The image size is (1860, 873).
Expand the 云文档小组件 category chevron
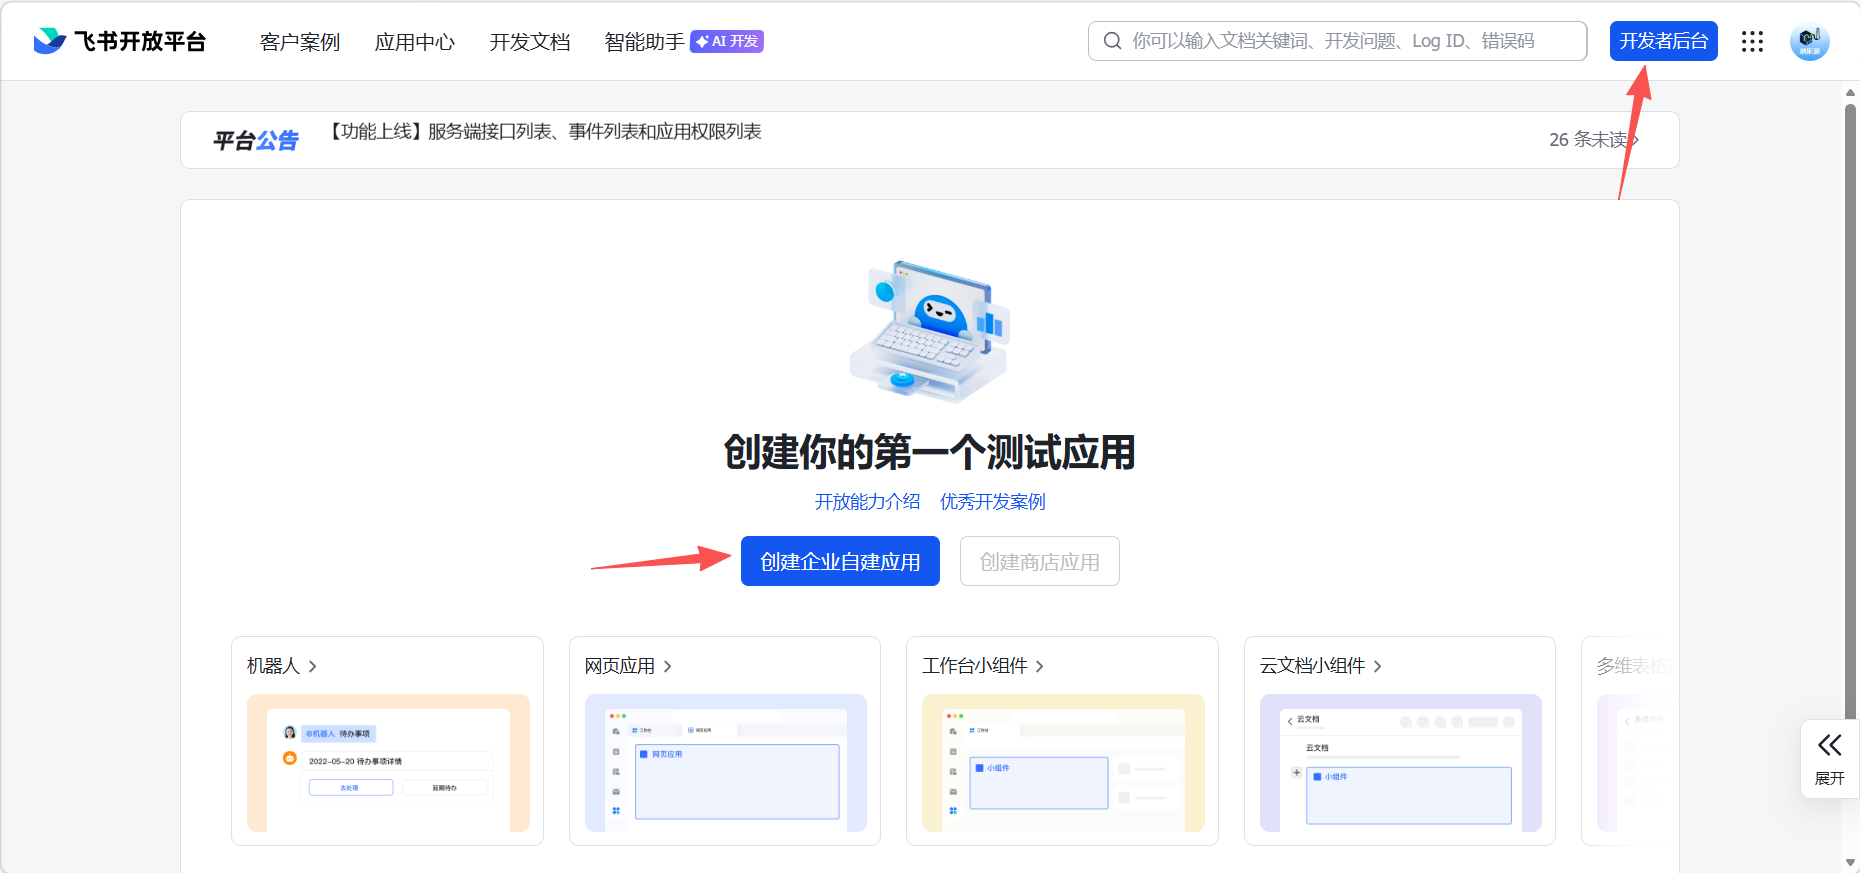click(1378, 666)
